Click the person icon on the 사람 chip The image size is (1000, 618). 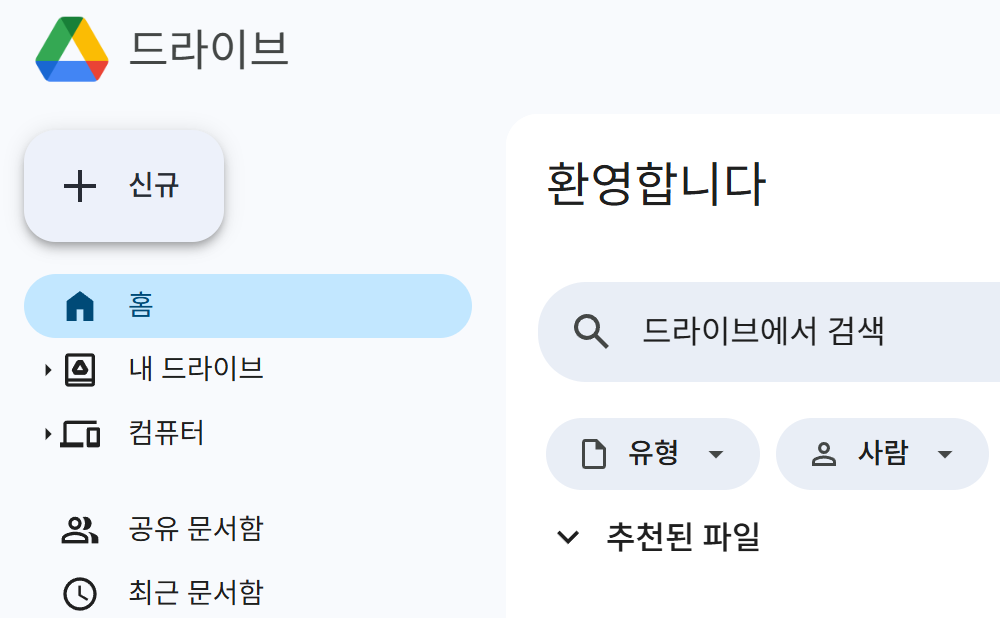(x=821, y=453)
